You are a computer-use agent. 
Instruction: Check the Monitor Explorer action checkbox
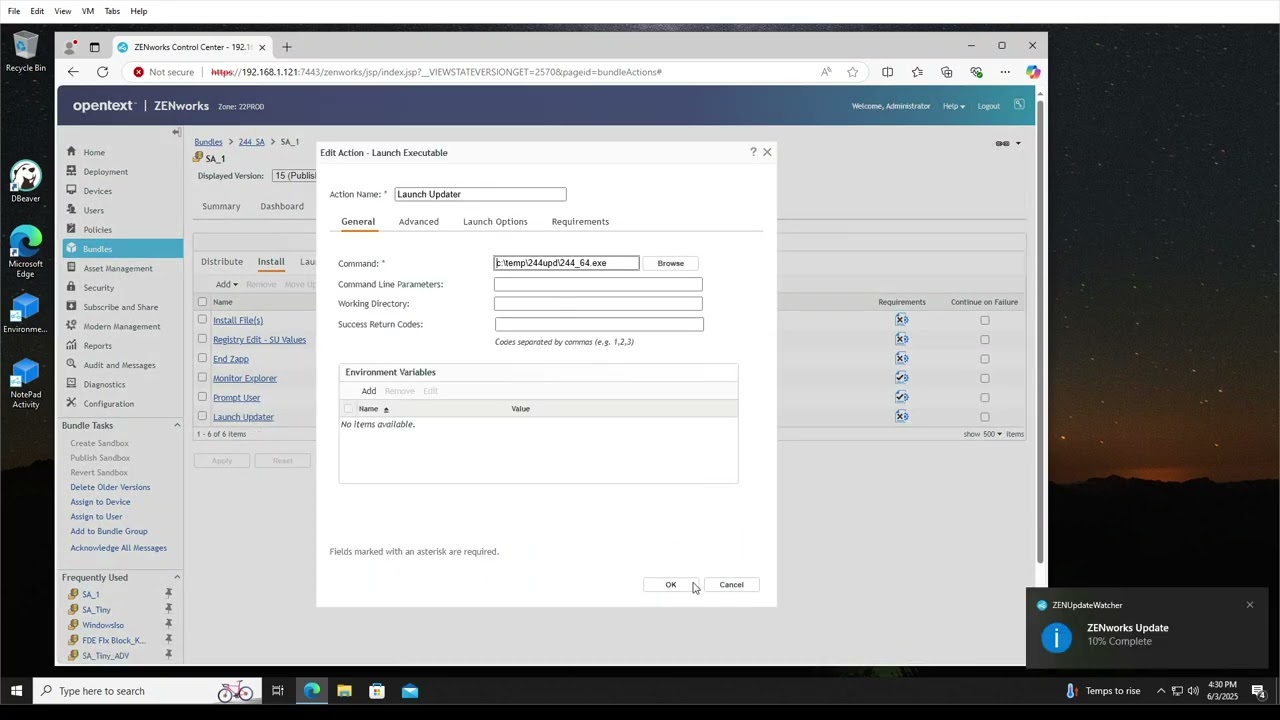202,378
